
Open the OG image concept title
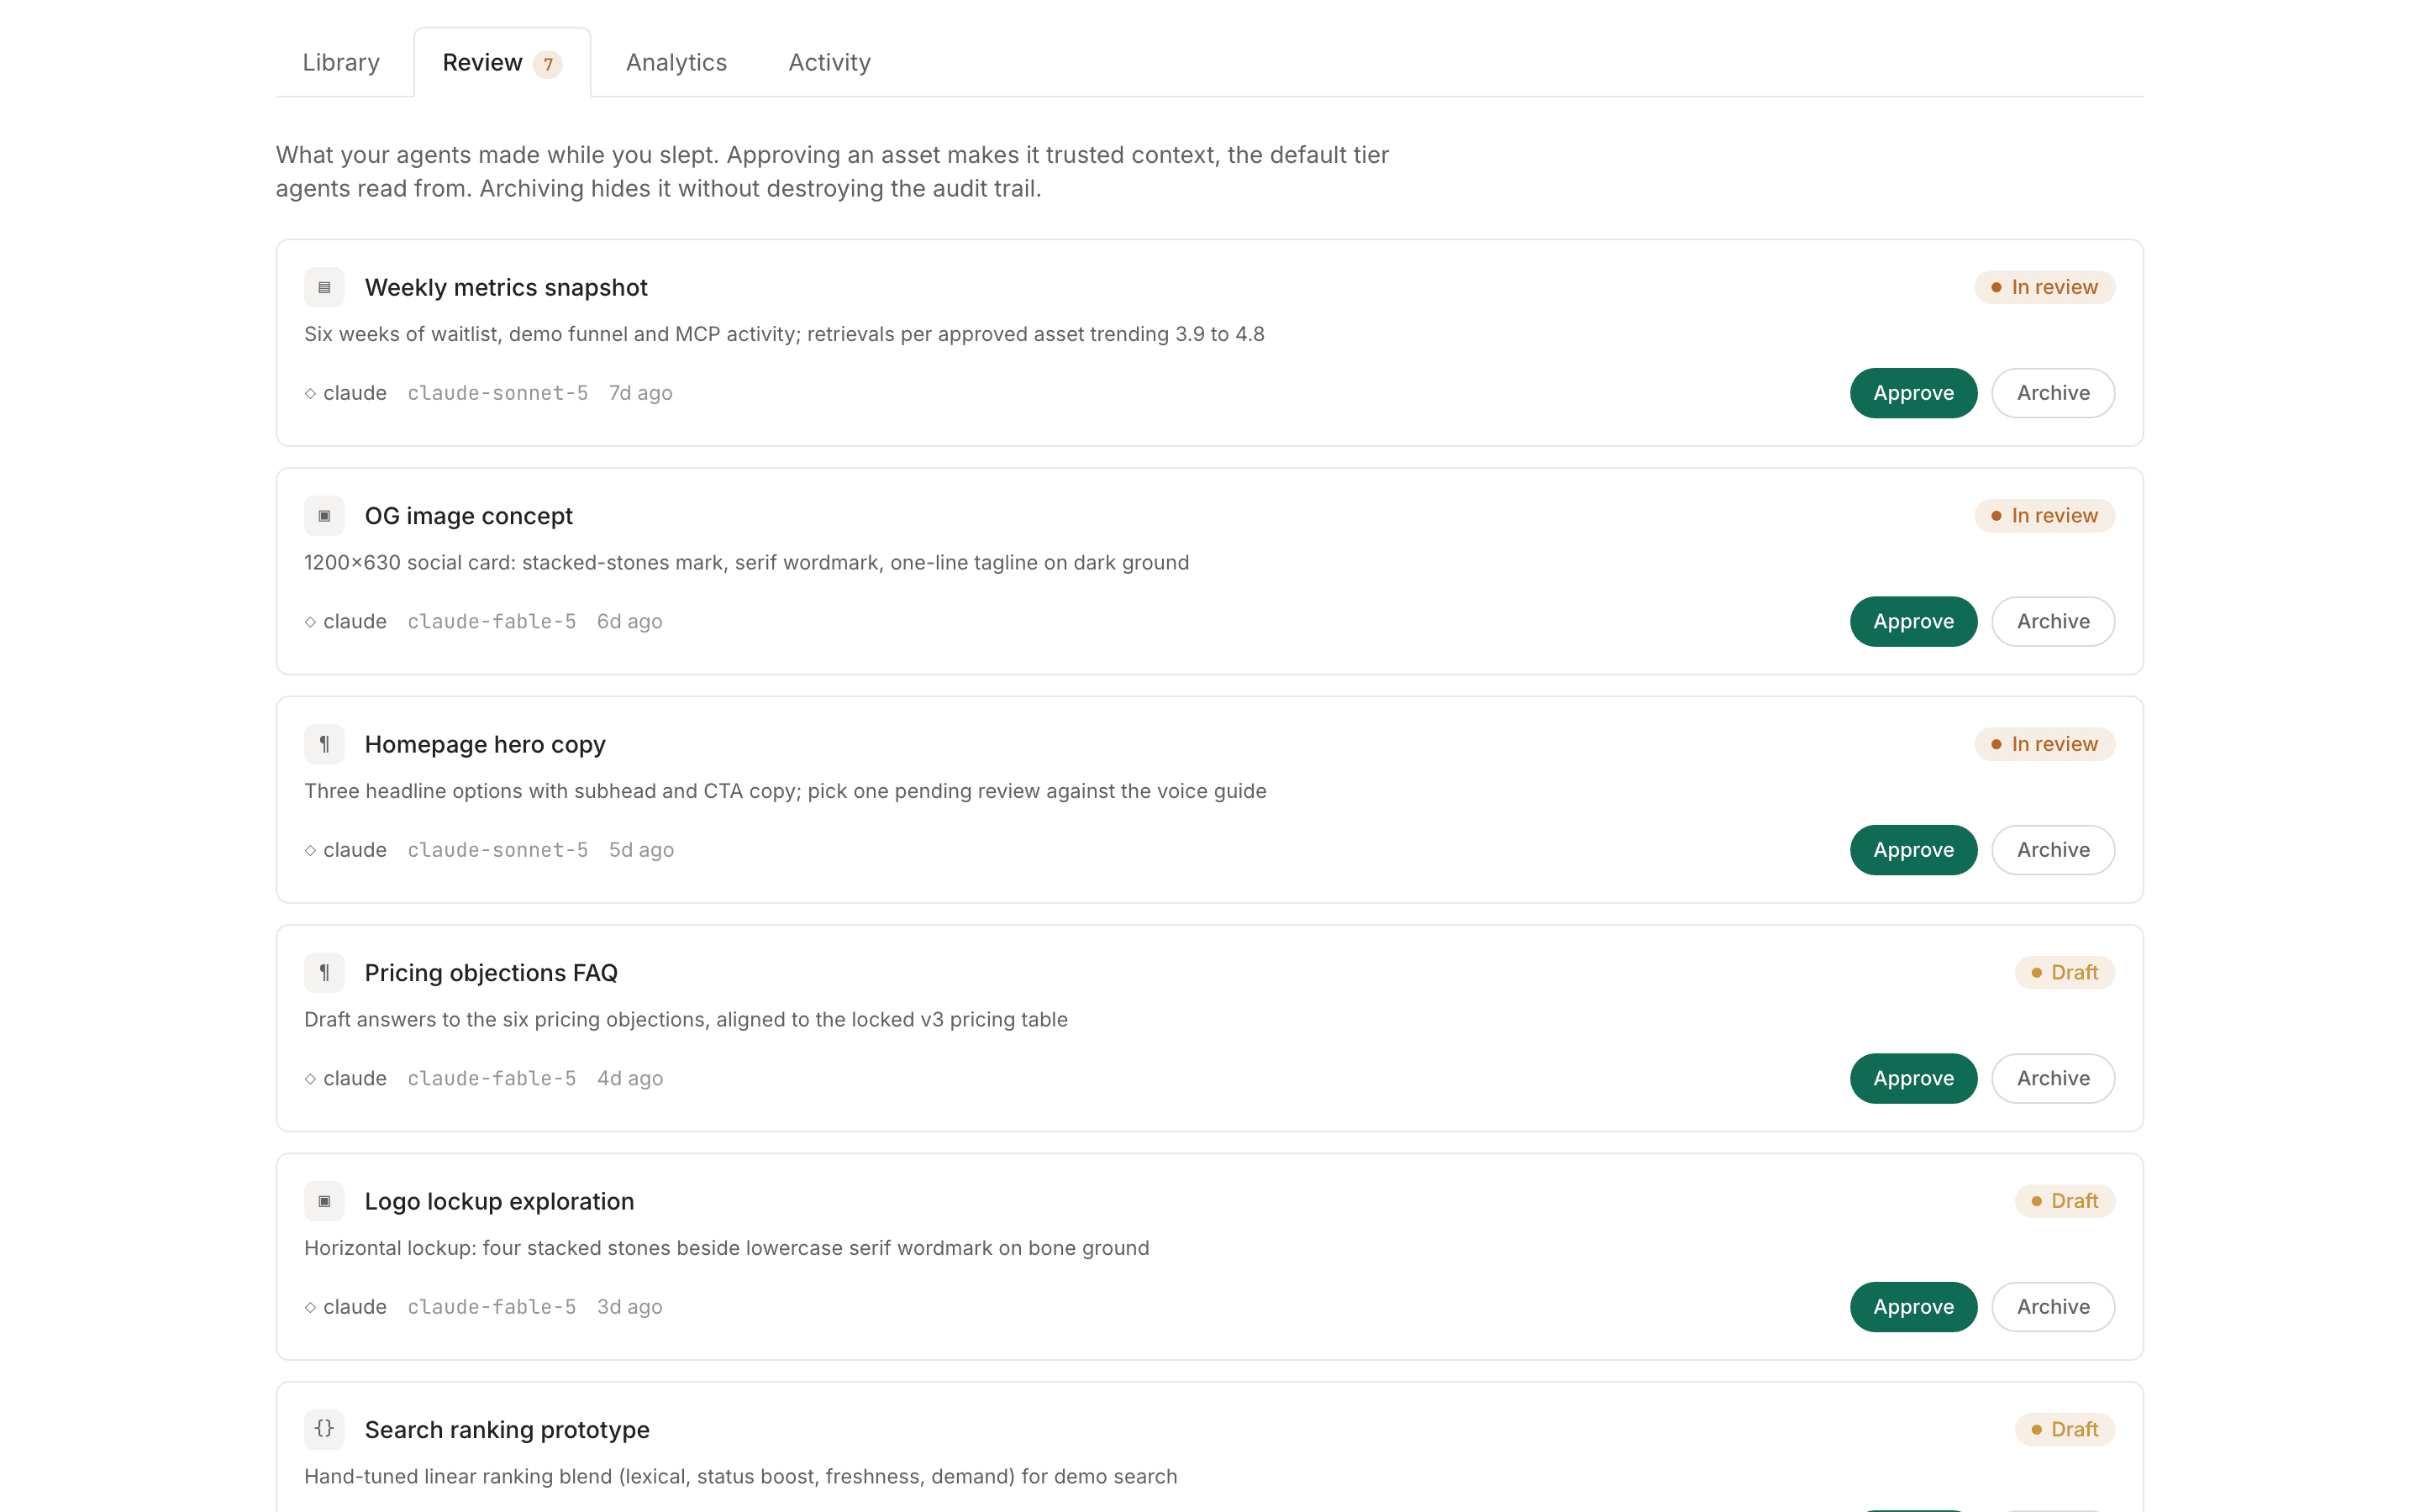click(x=468, y=516)
